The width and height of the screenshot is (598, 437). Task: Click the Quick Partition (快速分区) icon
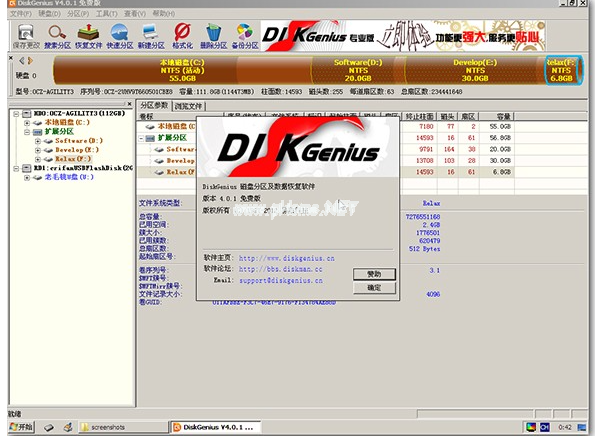tap(120, 37)
